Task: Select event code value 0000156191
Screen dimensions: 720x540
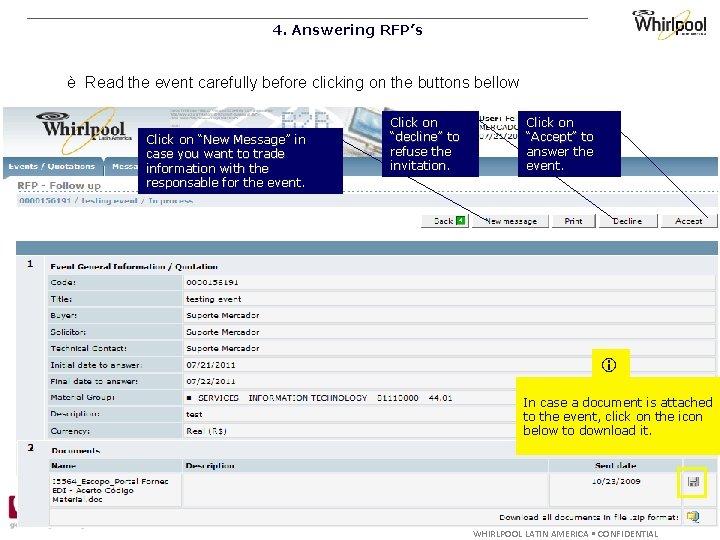Action: [x=212, y=282]
